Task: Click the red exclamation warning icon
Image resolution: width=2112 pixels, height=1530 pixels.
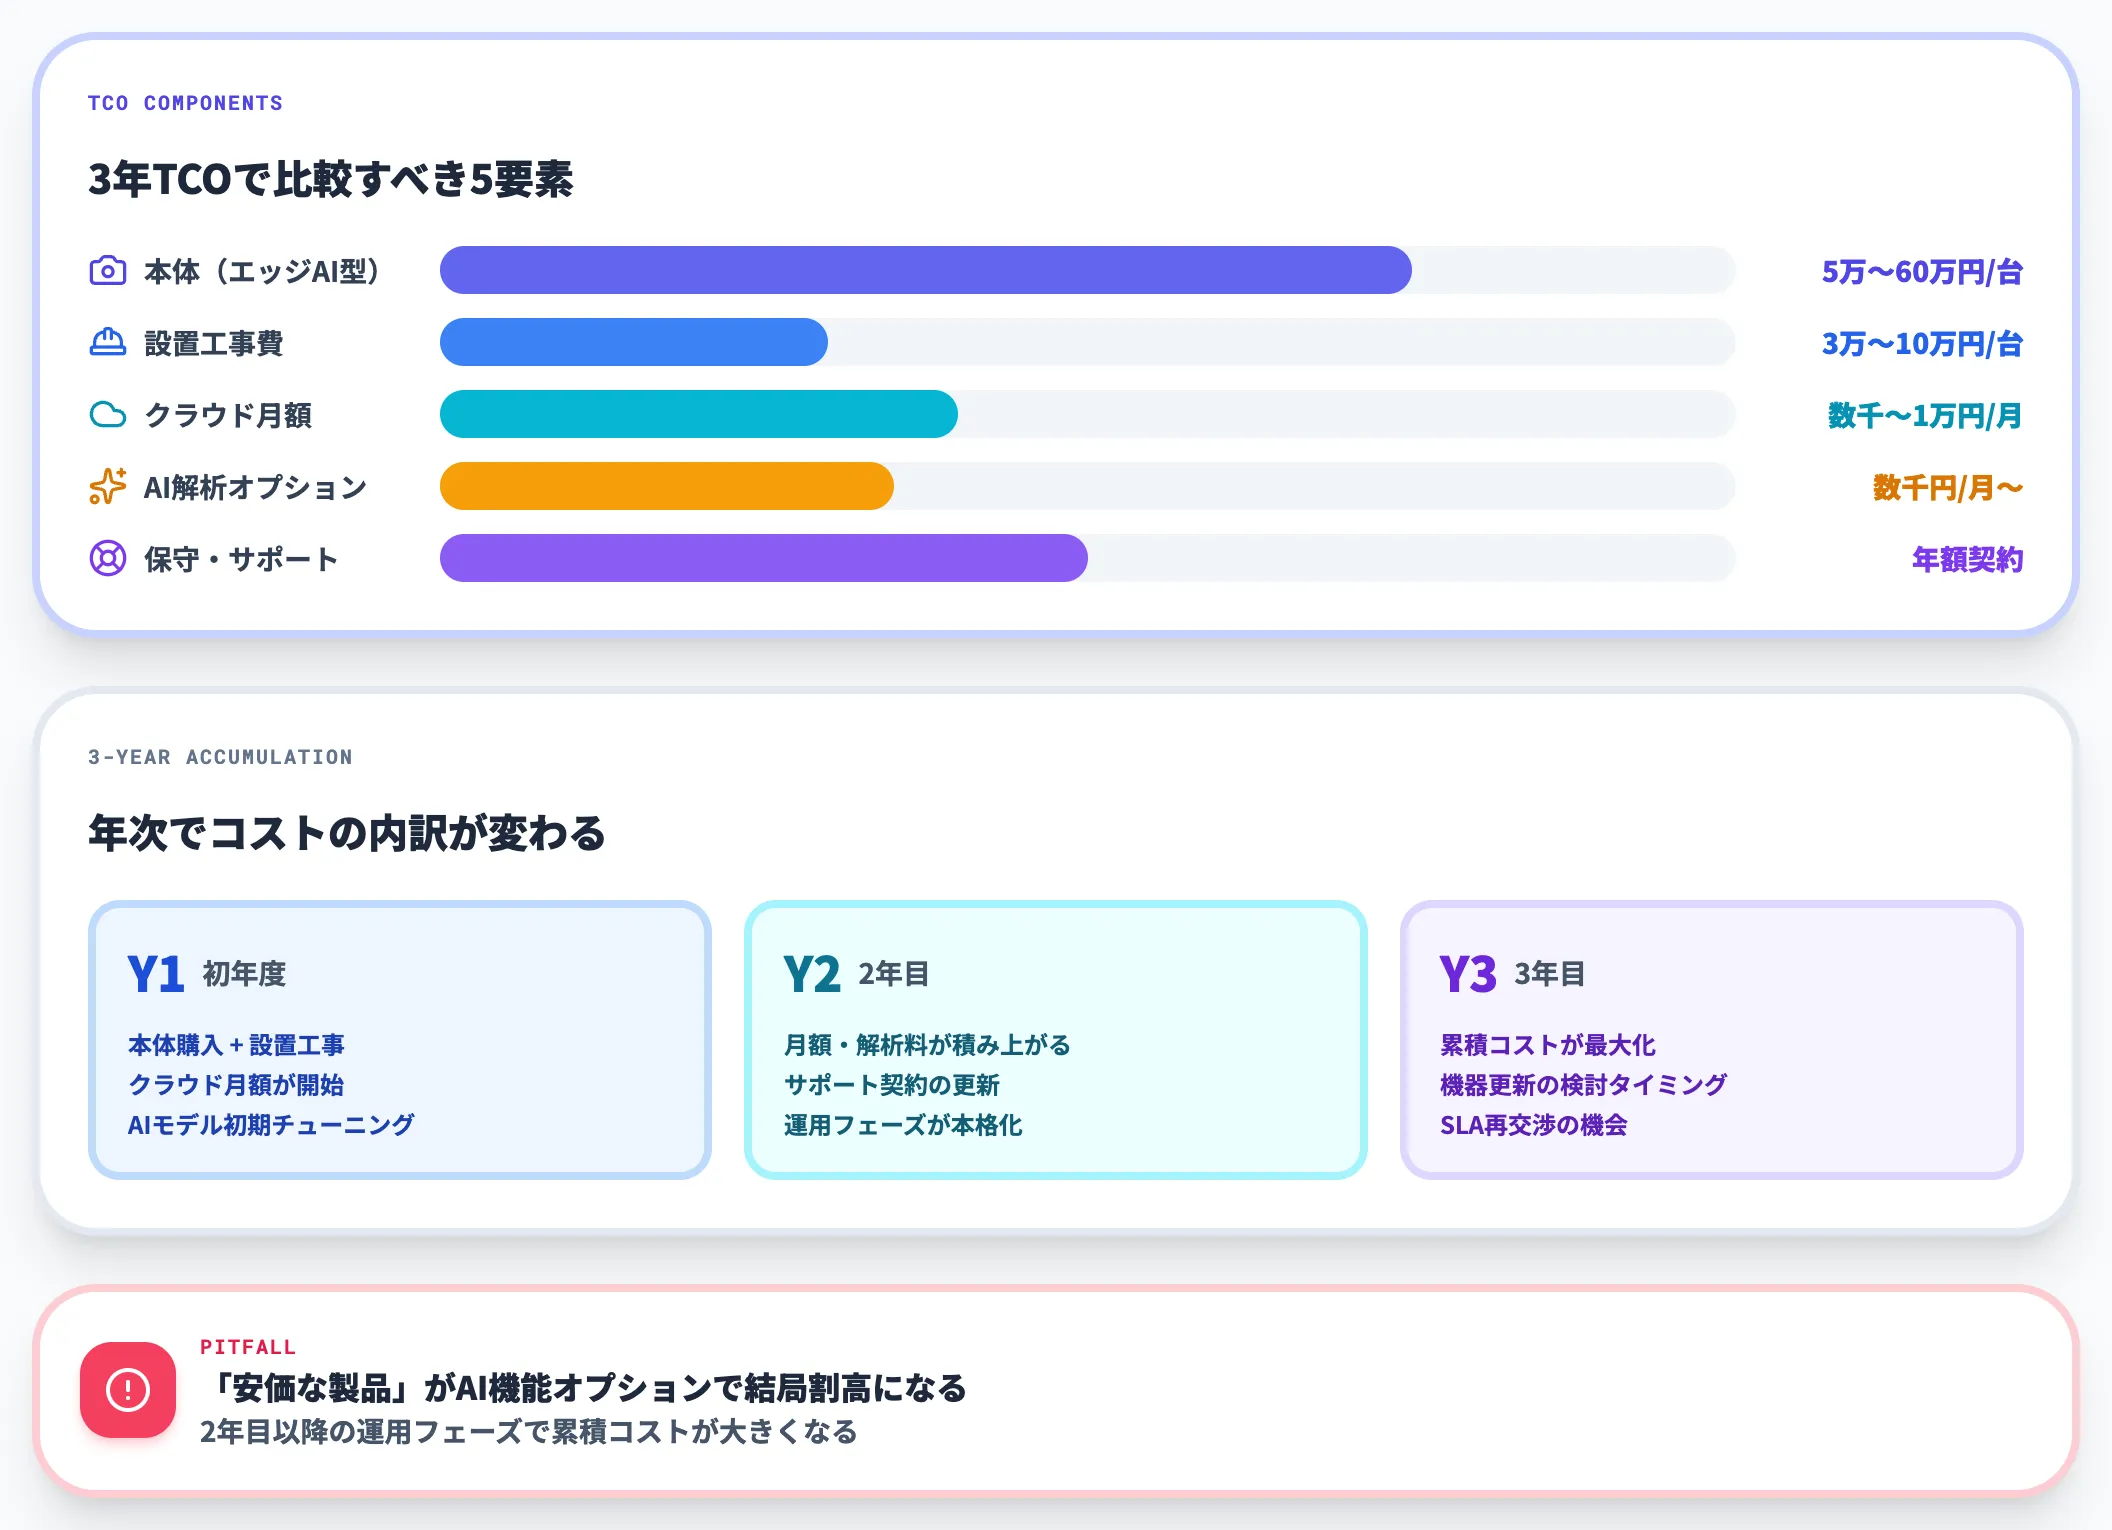Action: point(128,1390)
